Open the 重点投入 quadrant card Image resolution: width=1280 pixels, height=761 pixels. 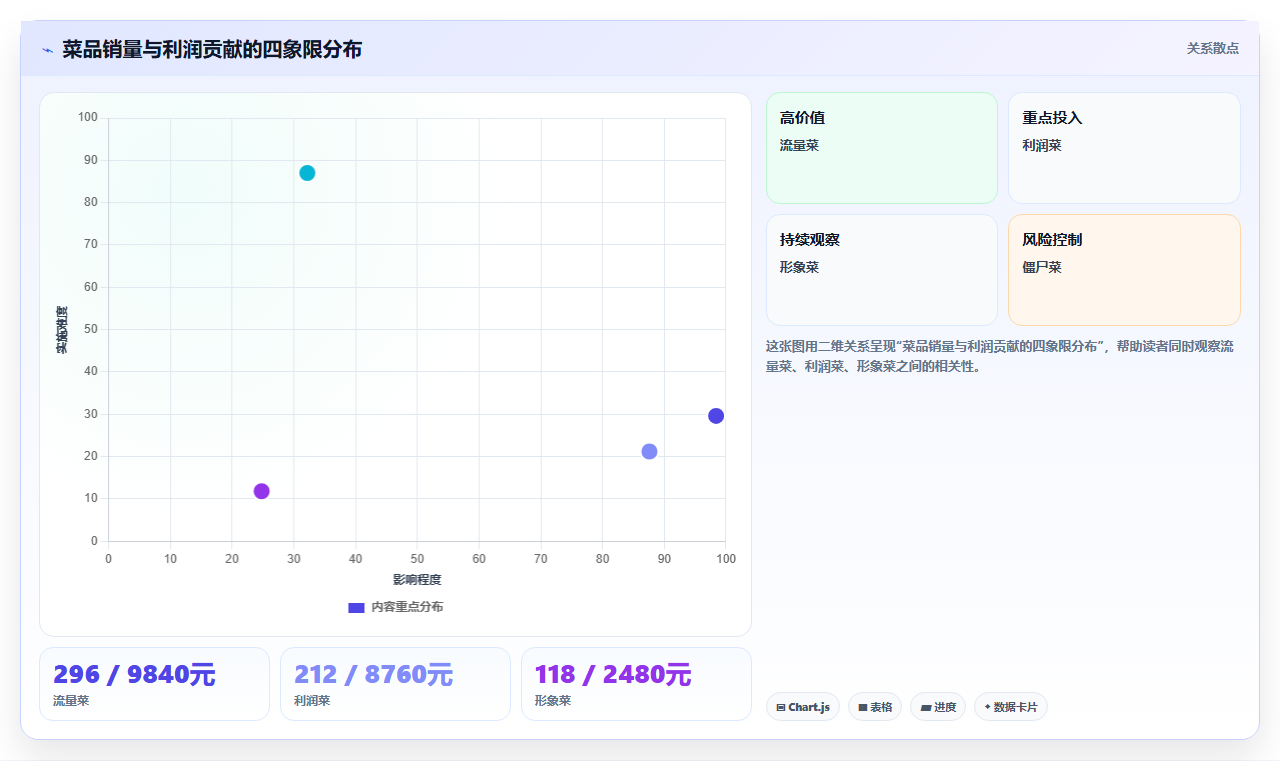coord(1124,148)
